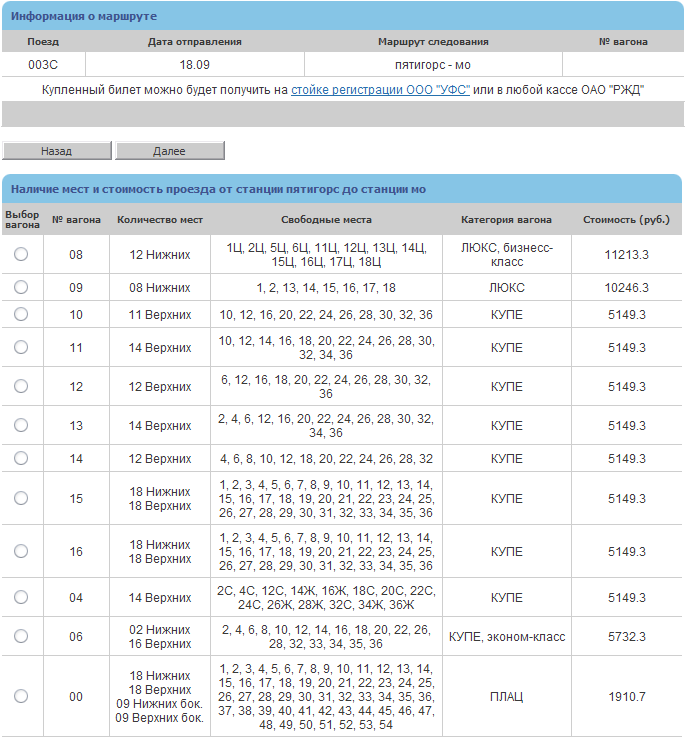The image size is (685, 737).
Task: Select radio button for wagon 08
Action: pyautogui.click(x=21, y=255)
